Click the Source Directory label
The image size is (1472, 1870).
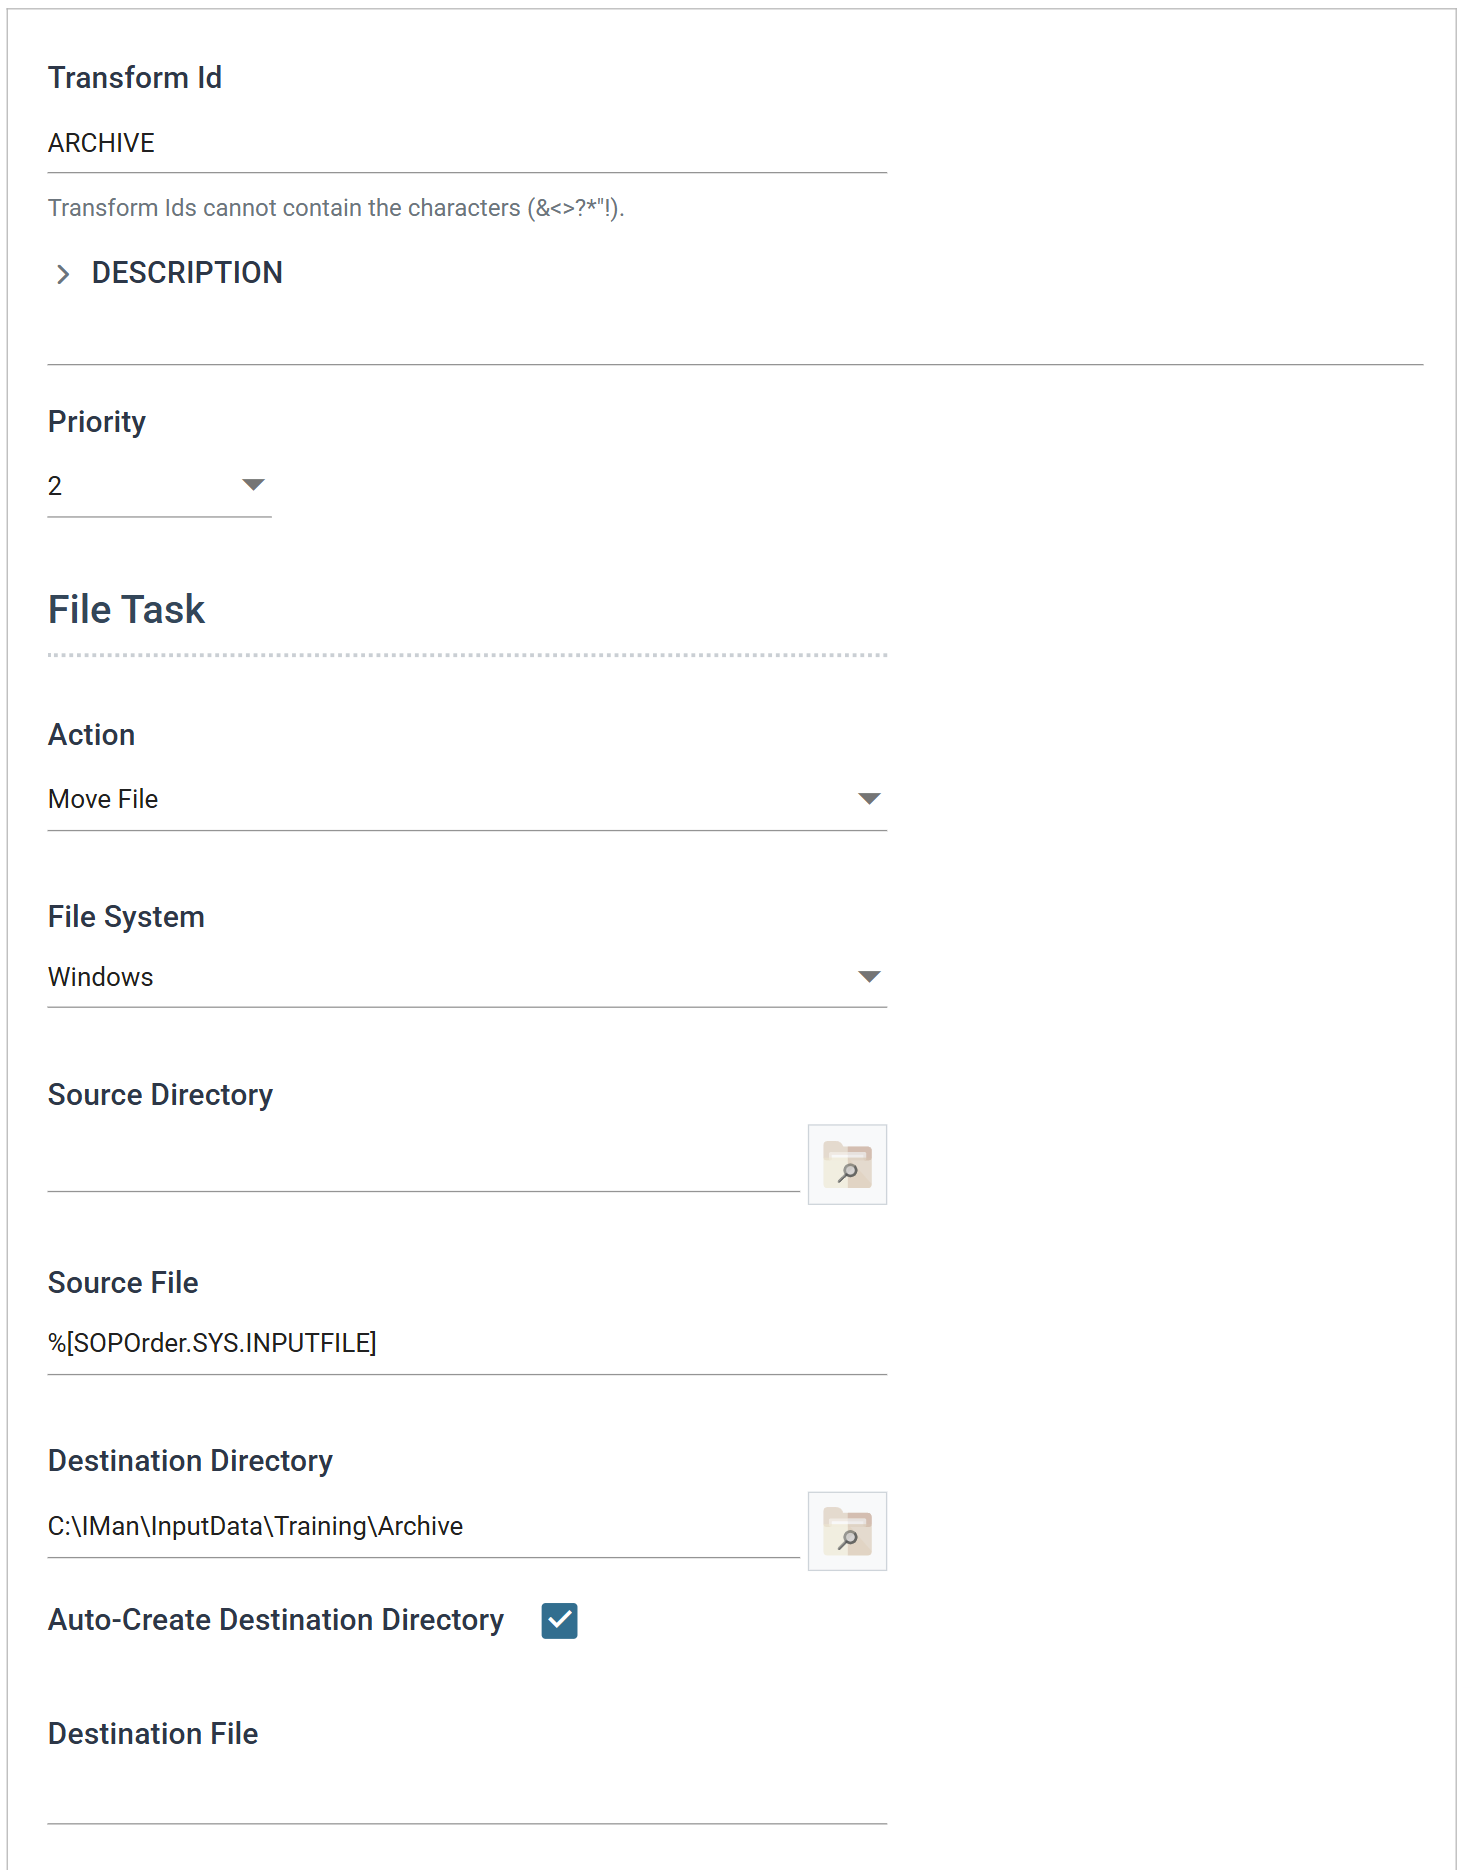click(x=160, y=1095)
